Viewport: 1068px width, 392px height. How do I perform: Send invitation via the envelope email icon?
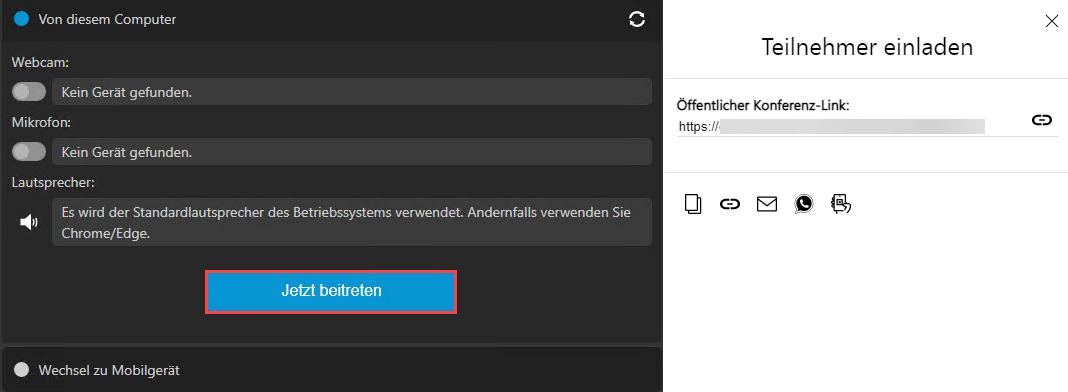(767, 204)
